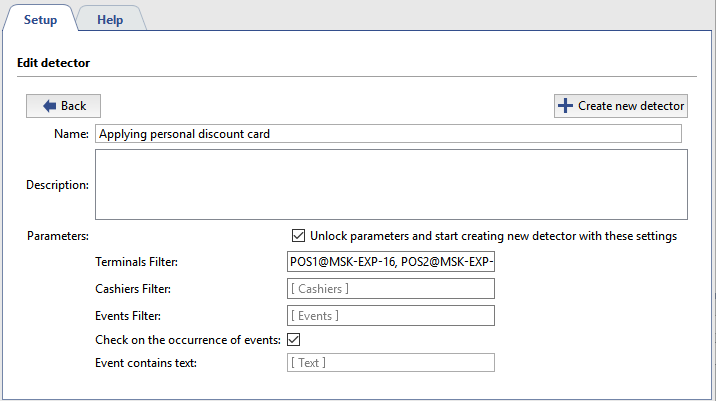Toggle the Unlock parameters checkbox
This screenshot has width=716, height=401.
pos(298,236)
